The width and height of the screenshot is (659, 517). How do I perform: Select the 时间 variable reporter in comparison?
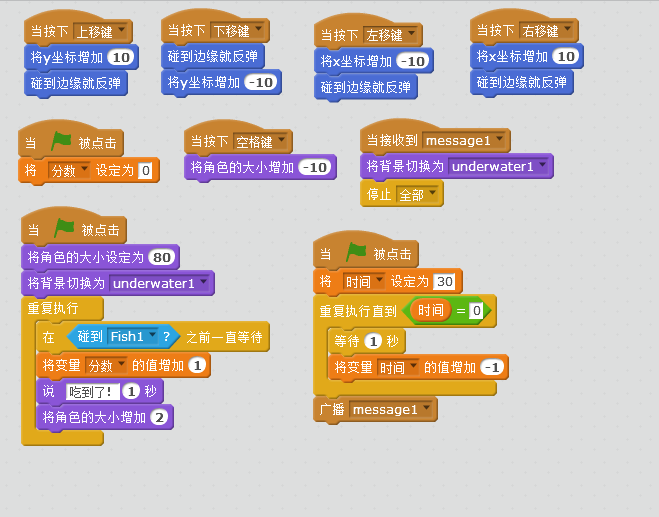click(430, 311)
